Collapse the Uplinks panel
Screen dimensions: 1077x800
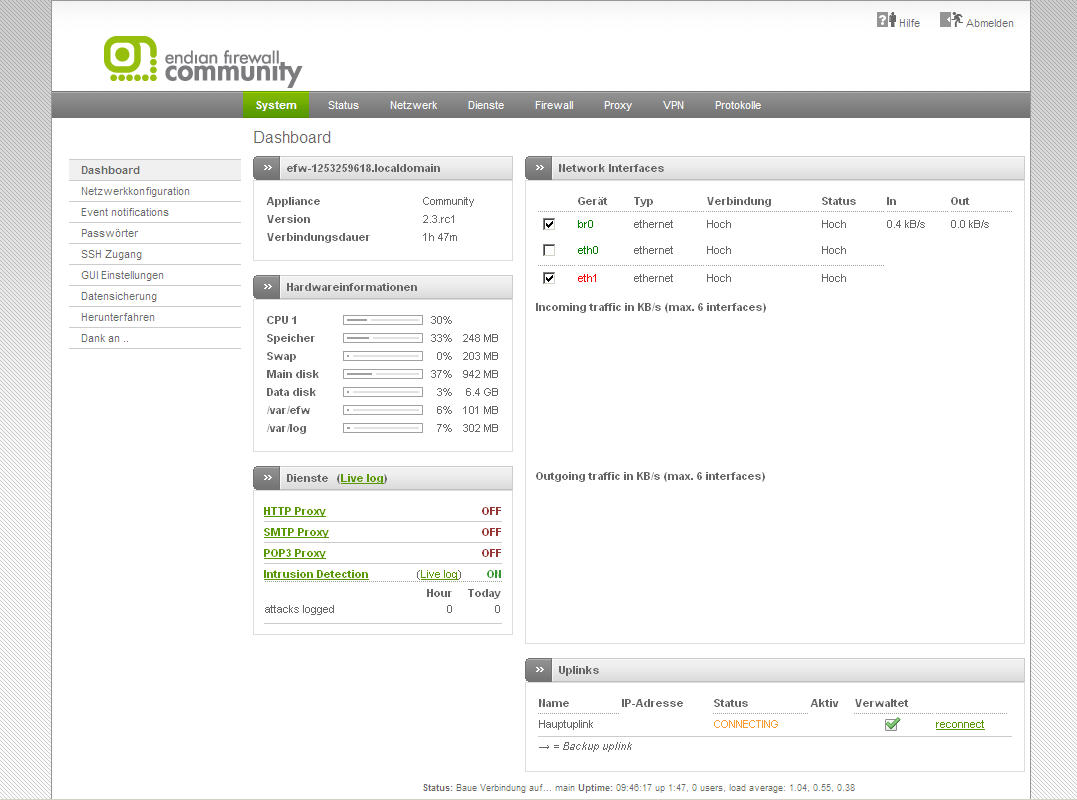click(x=539, y=670)
